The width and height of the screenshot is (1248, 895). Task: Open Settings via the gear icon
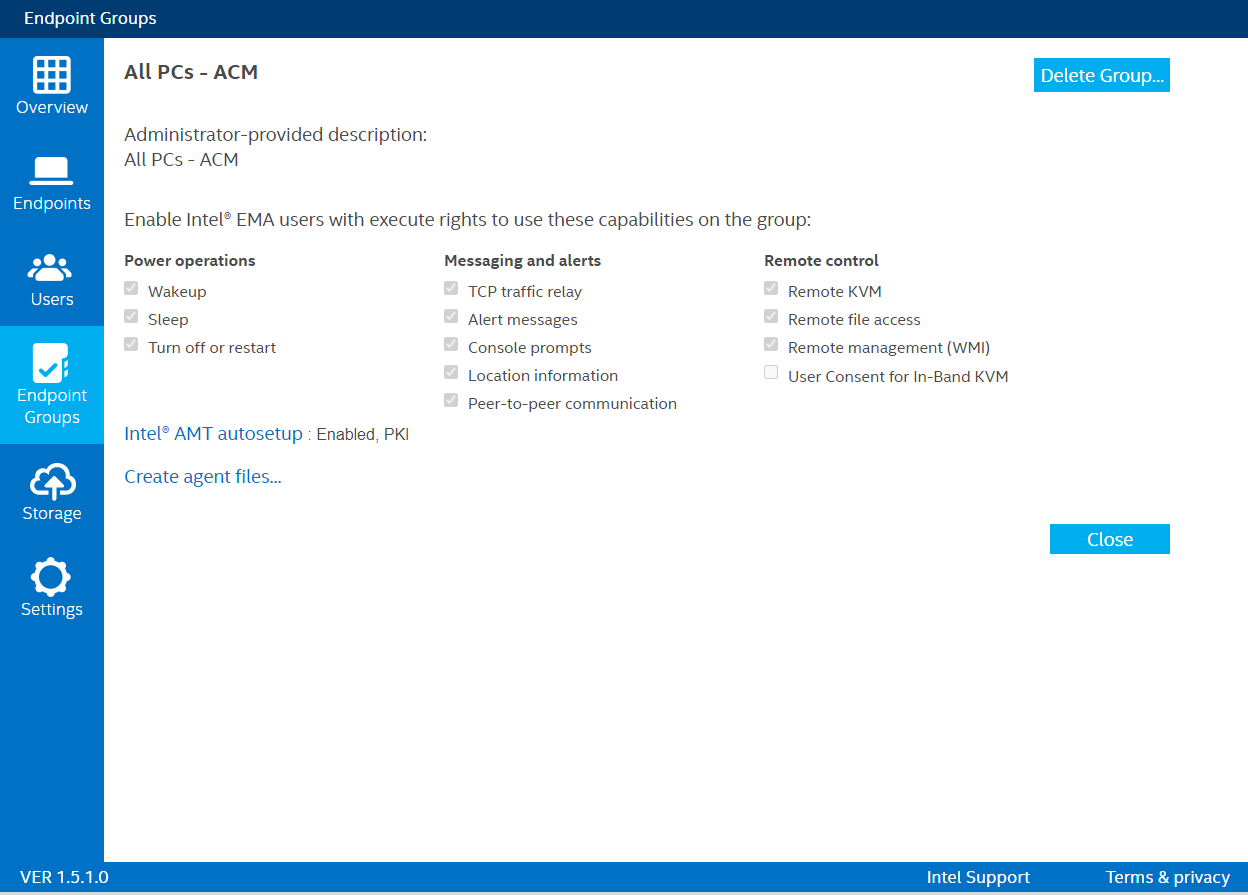pos(52,575)
